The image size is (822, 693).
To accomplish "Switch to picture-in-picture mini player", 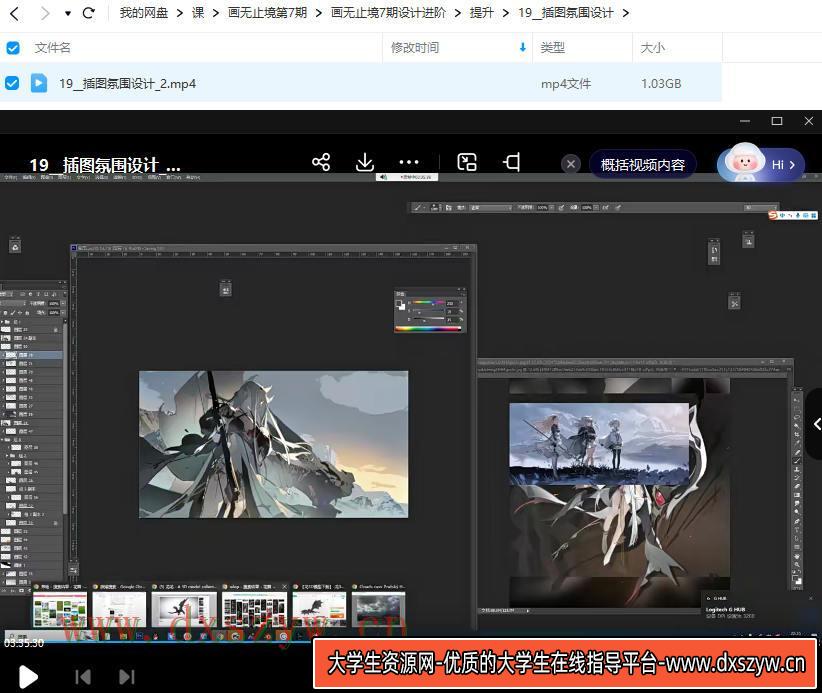I will 467,162.
